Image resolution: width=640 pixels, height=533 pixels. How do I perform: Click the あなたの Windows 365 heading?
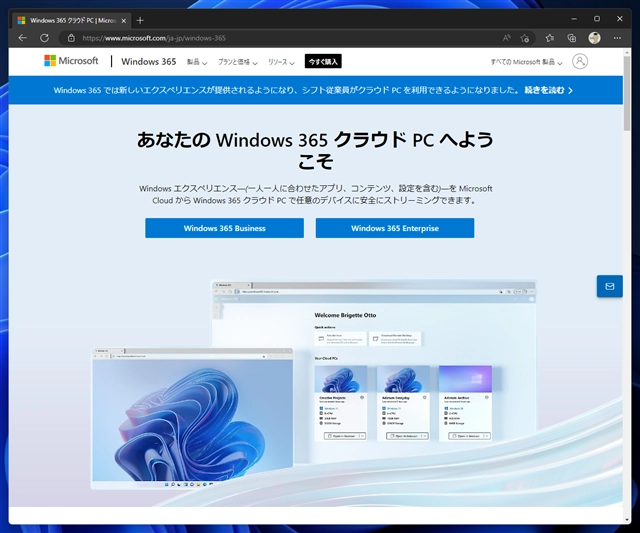tap(315, 151)
